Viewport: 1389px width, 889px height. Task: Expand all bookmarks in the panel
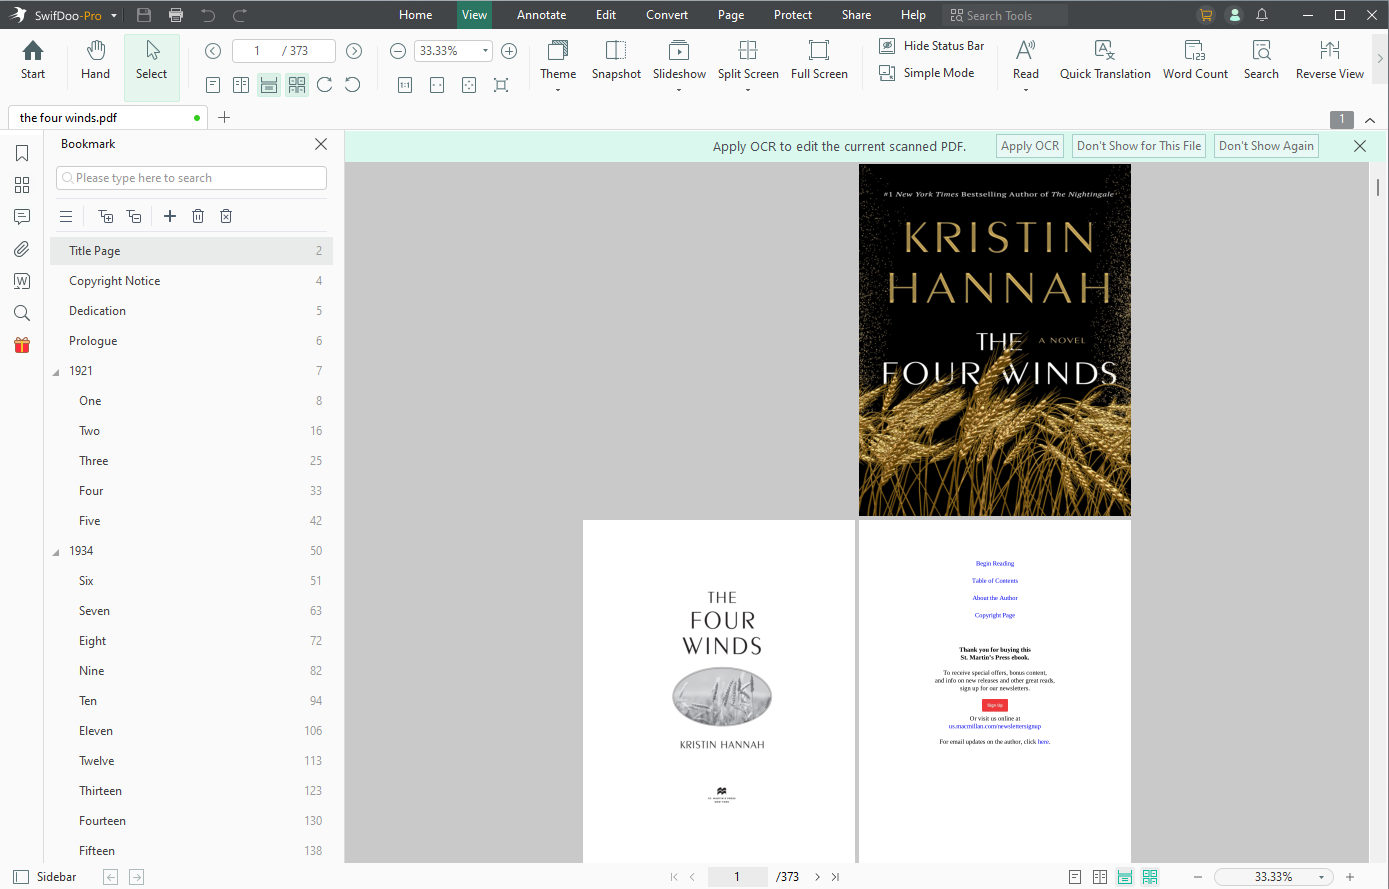click(x=106, y=216)
